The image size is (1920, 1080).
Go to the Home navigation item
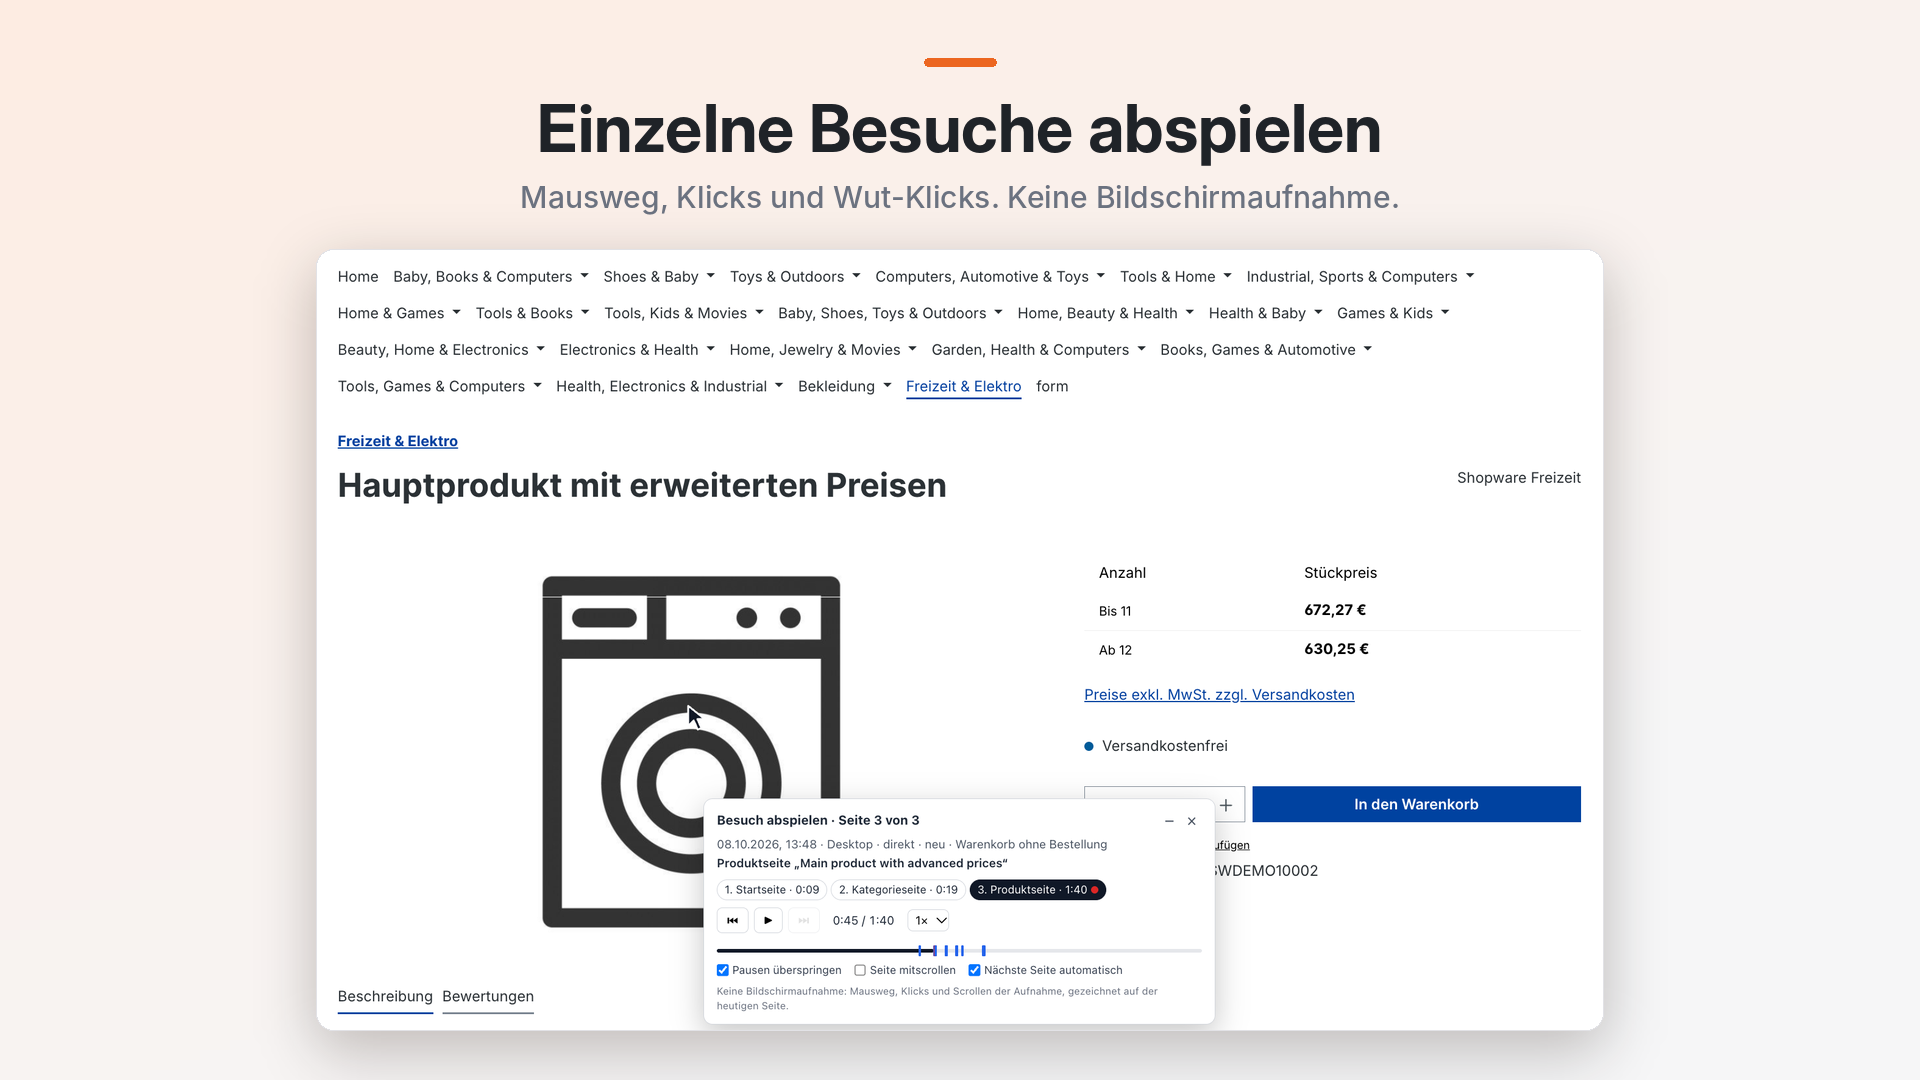tap(358, 277)
